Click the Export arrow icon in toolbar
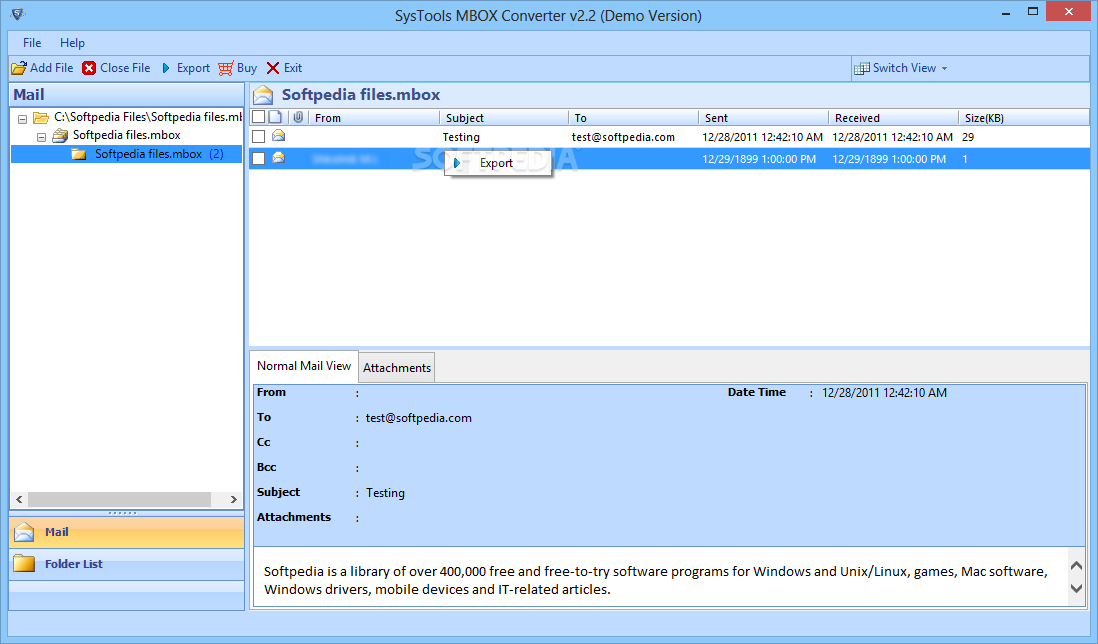This screenshot has width=1098, height=644. tap(166, 68)
